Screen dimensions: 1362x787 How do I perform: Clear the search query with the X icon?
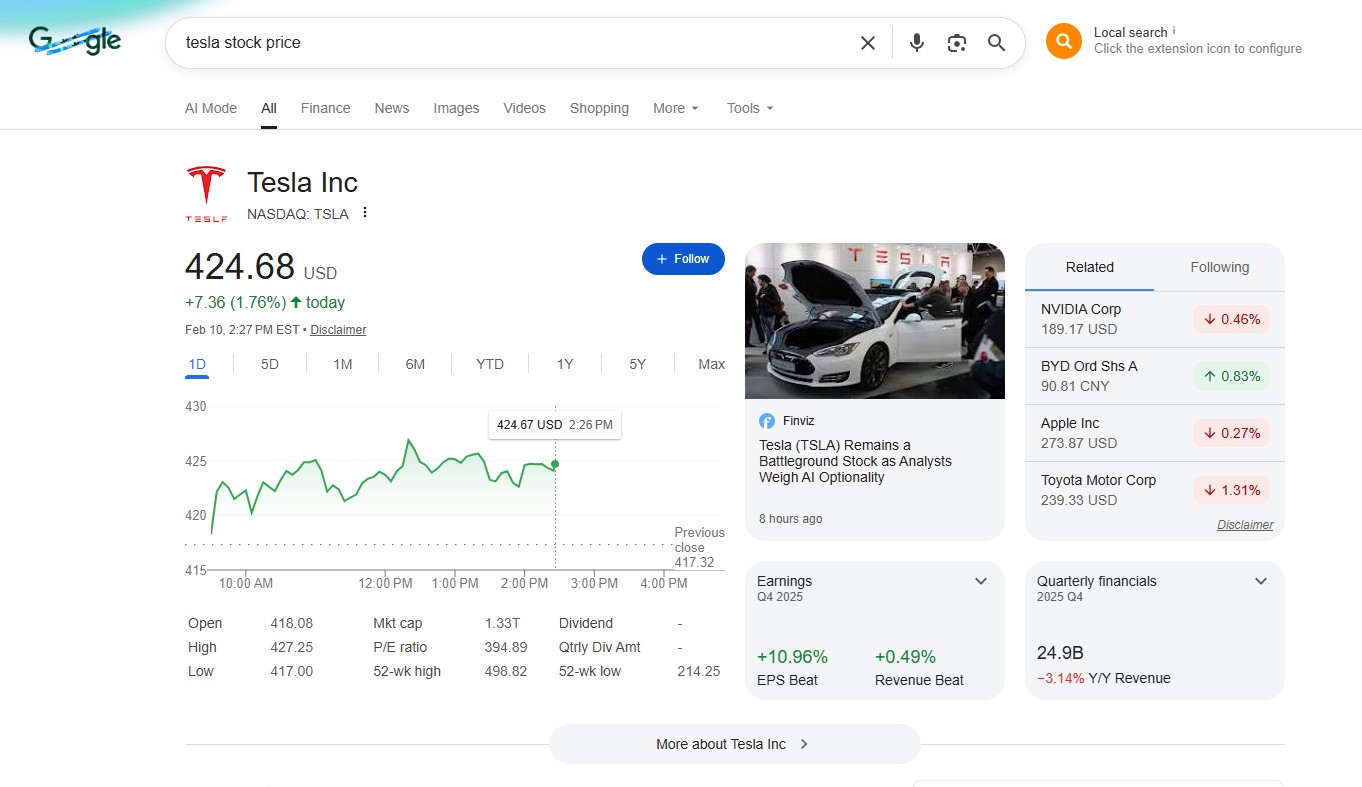pos(867,42)
